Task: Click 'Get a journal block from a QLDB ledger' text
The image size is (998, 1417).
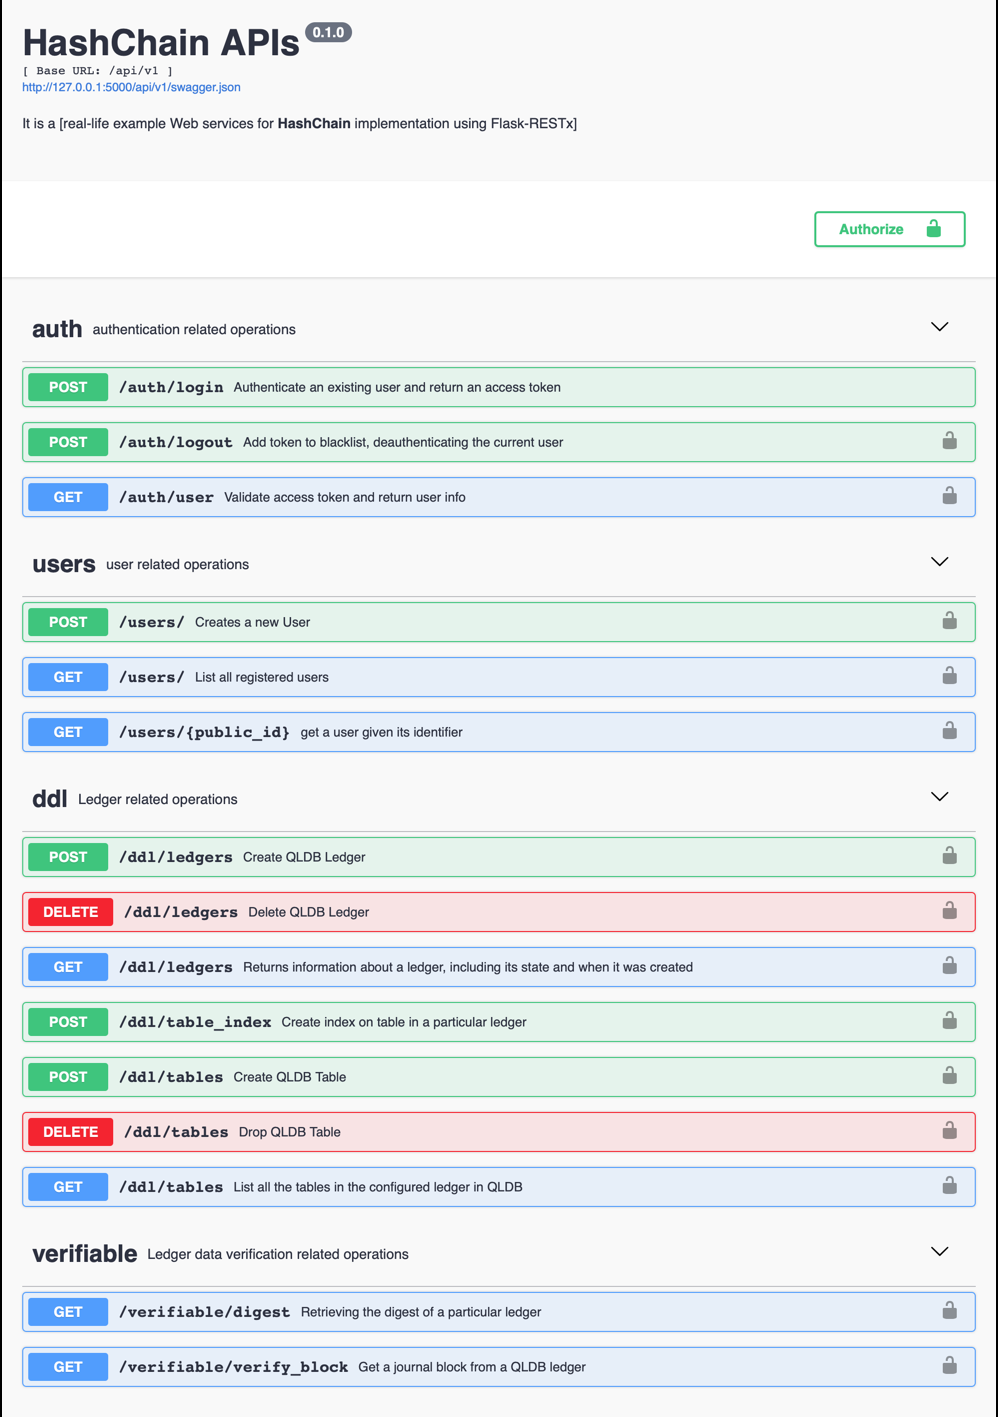Action: (472, 1367)
